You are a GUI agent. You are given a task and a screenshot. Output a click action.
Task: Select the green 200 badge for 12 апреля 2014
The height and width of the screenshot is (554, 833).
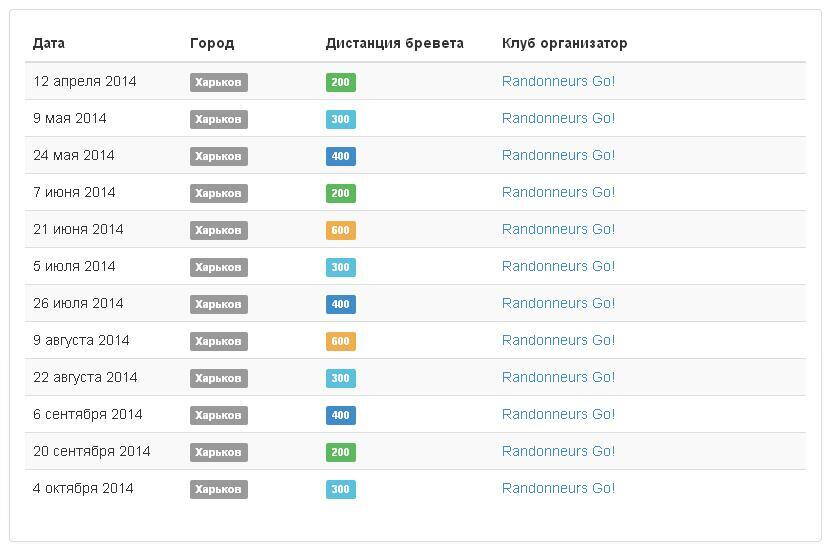coord(340,82)
